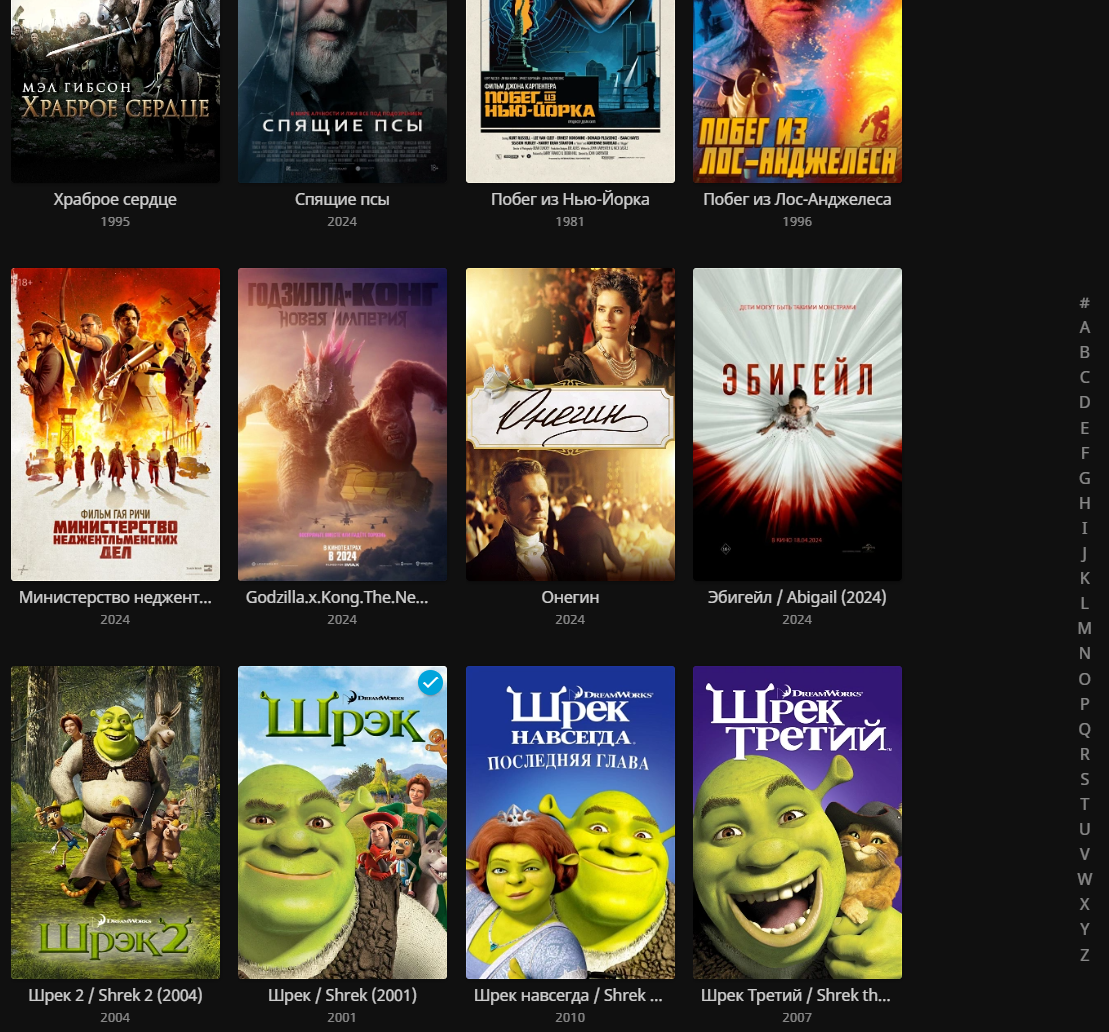Open the Побег из Нью-Йорка title link

point(570,199)
